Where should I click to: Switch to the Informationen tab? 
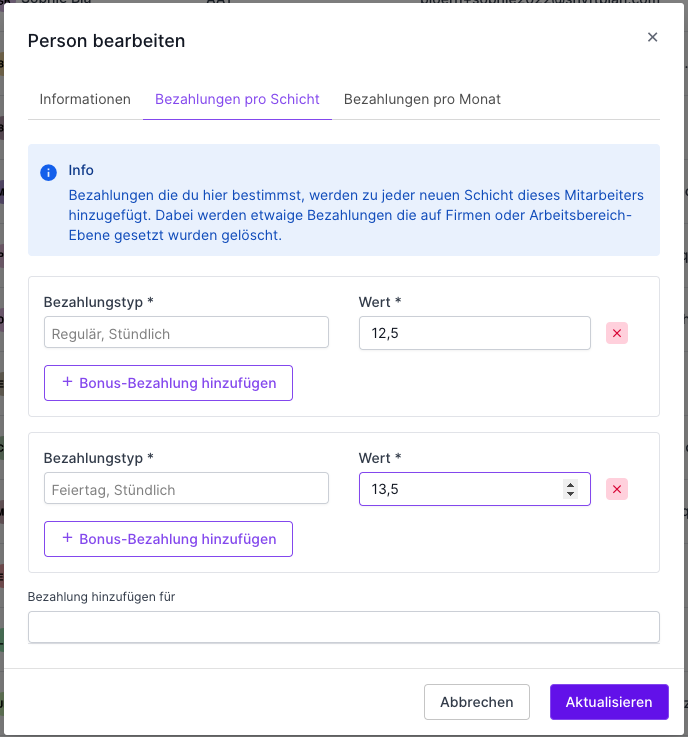coord(85,99)
